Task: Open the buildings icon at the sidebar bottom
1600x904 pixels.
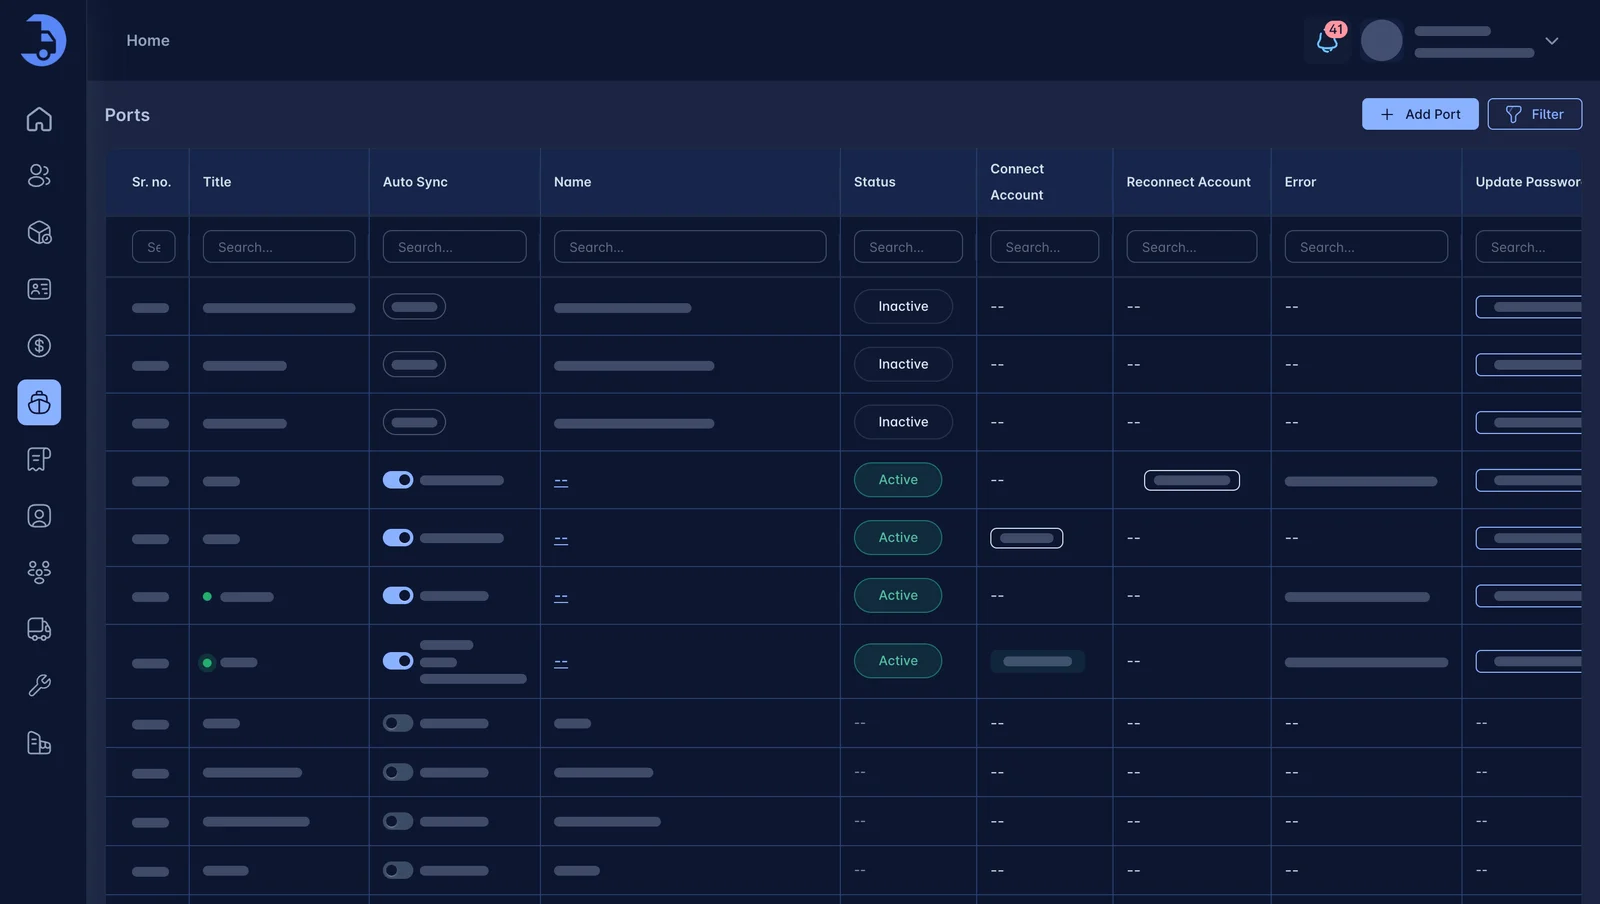Action: (39, 743)
